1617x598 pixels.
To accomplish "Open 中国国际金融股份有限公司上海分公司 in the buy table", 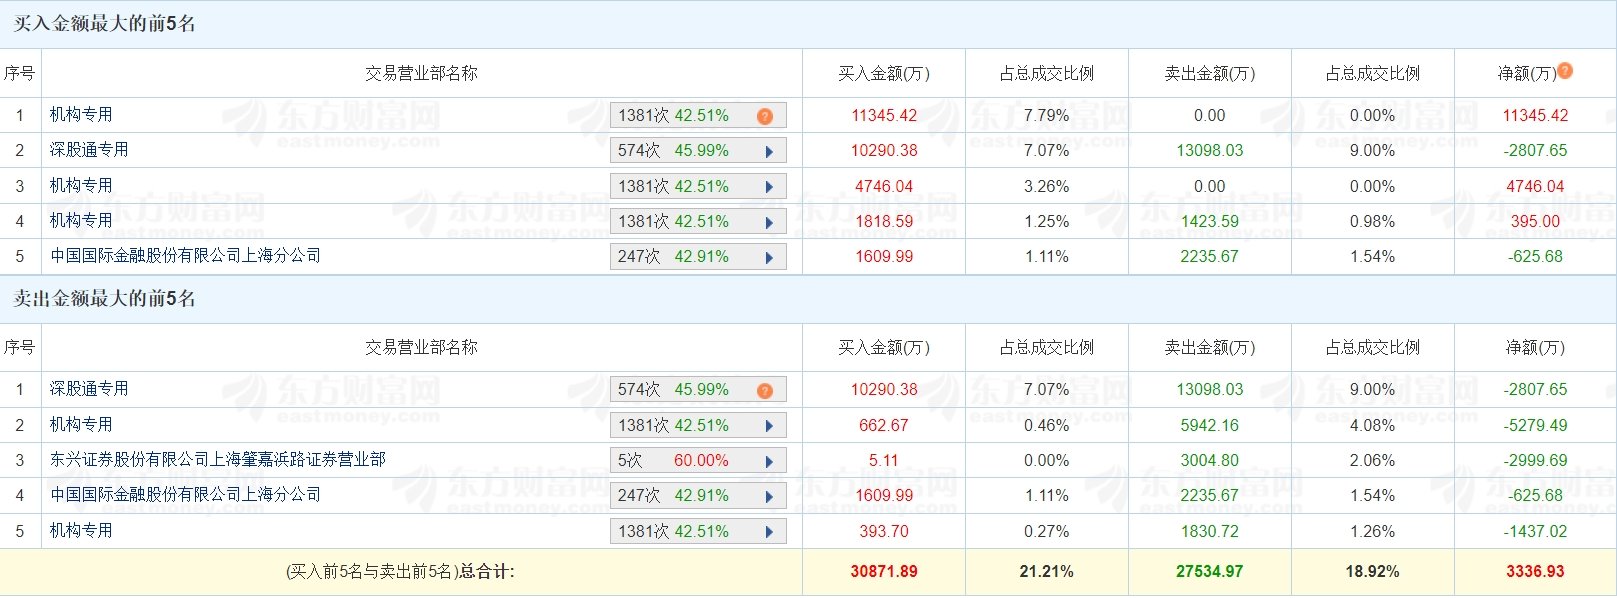I will [186, 256].
